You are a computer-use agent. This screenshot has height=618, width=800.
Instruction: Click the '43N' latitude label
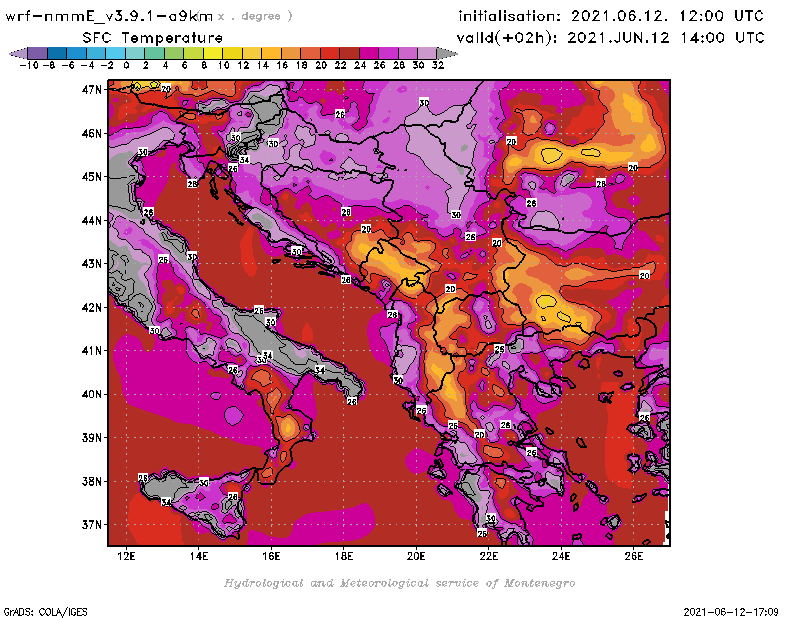92,264
